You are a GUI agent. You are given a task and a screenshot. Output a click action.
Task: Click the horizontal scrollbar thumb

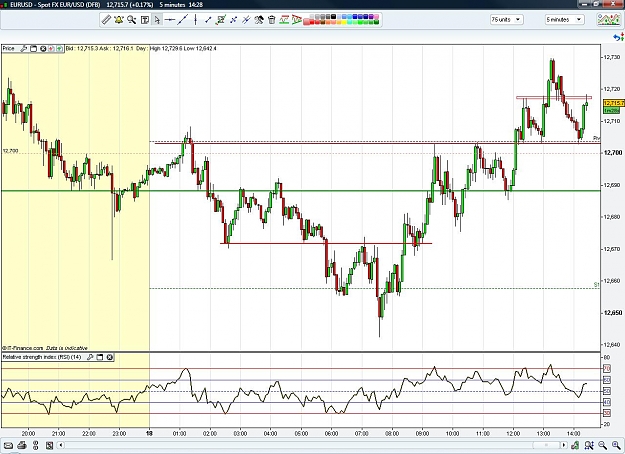click(546, 445)
